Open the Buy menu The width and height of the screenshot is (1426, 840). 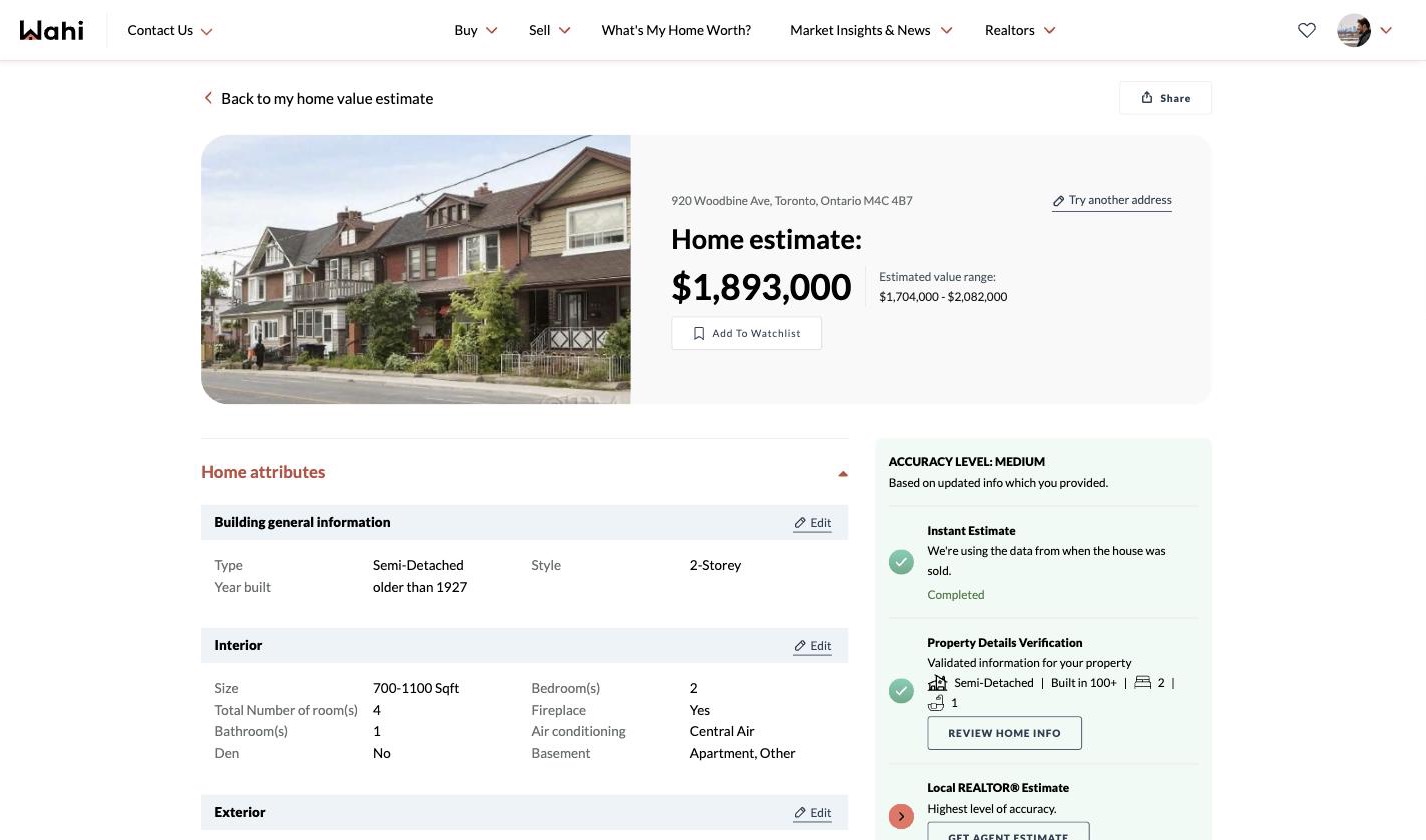(476, 30)
